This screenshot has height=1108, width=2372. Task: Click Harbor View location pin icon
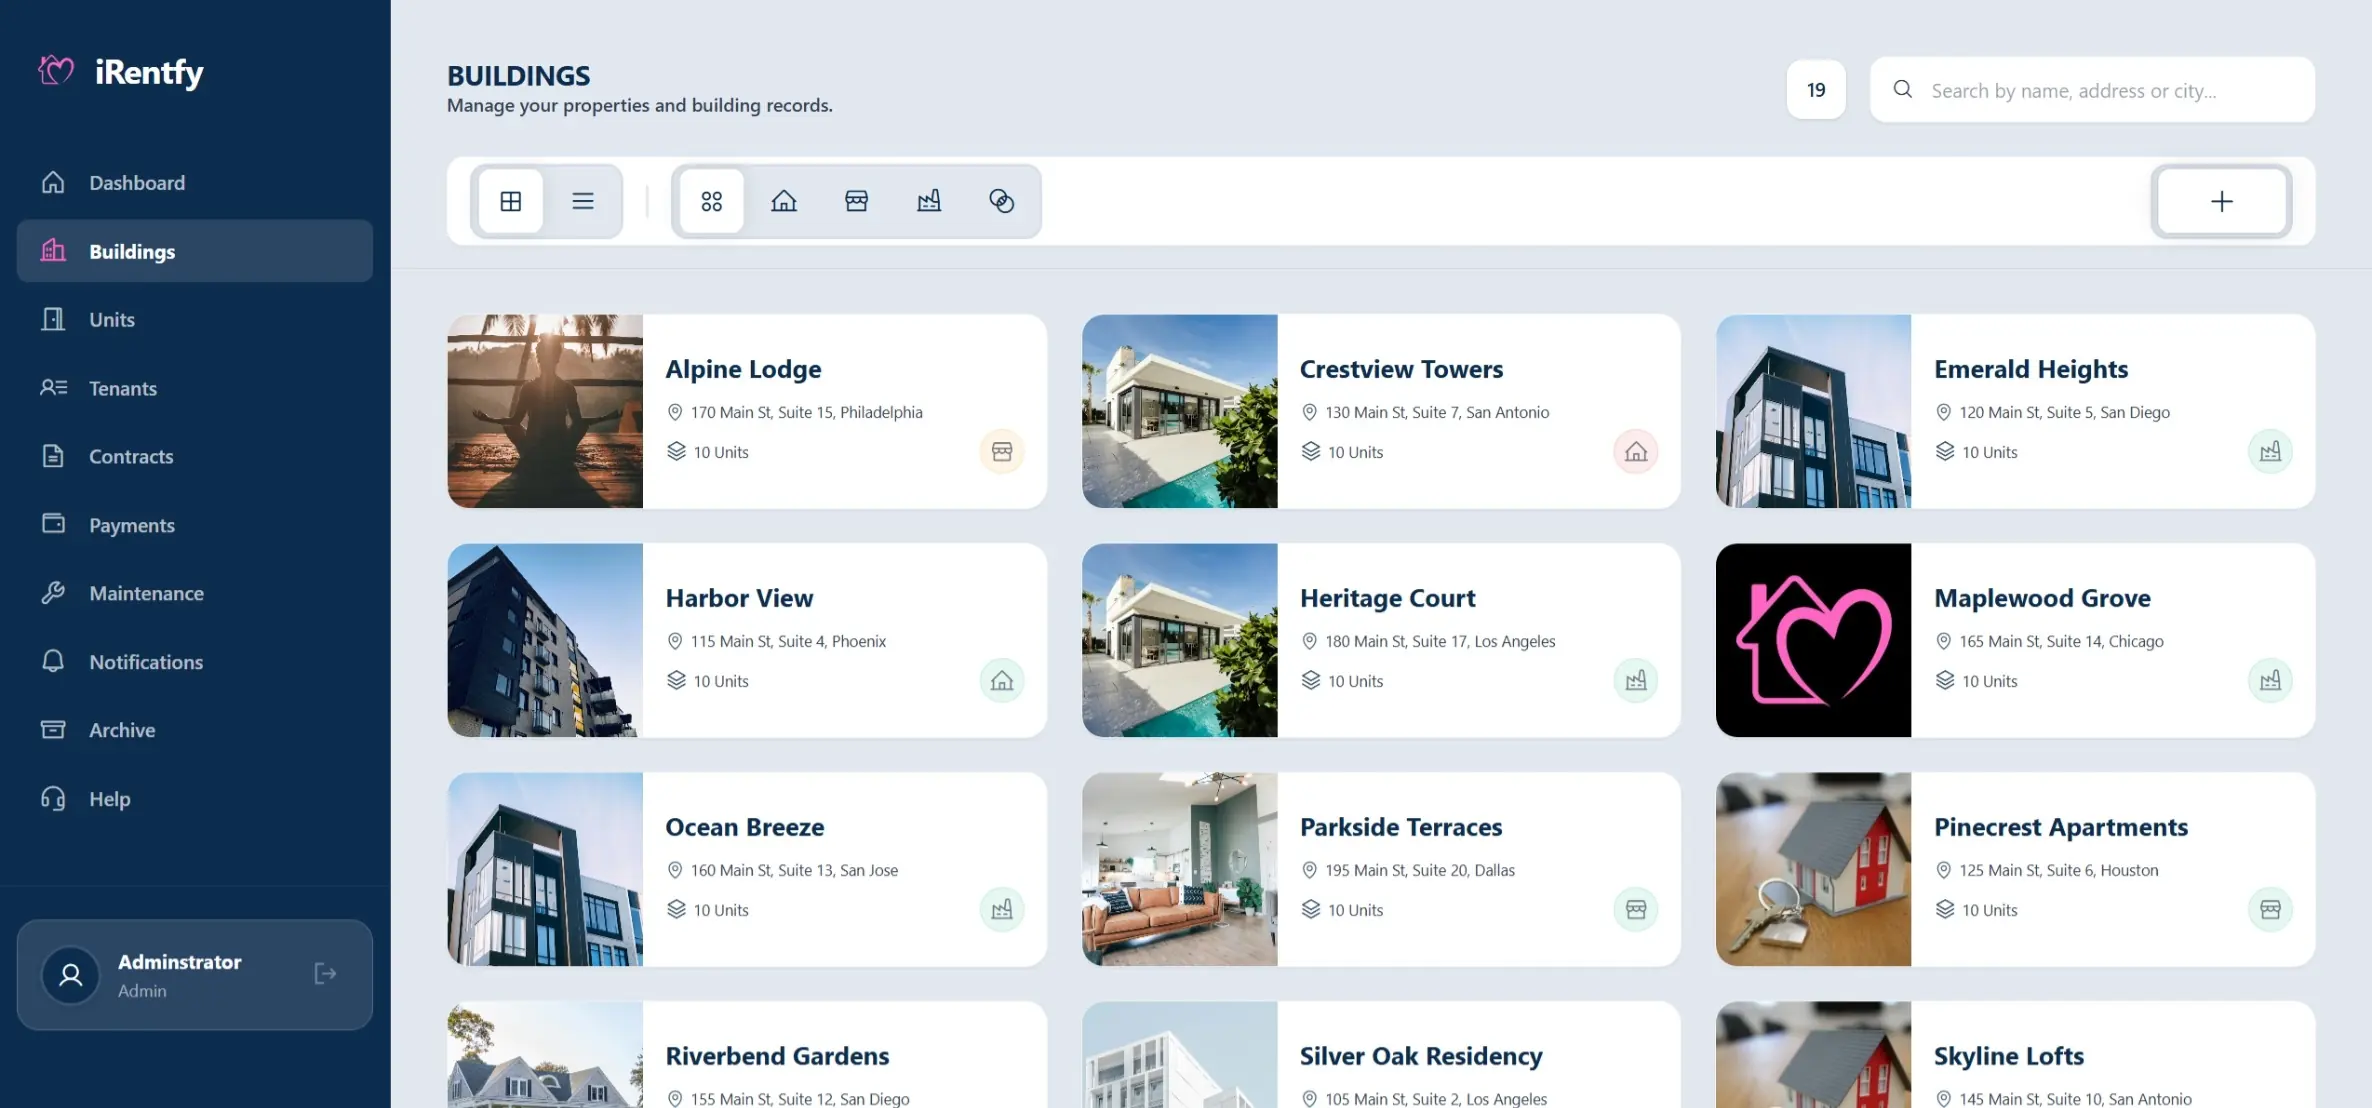(x=675, y=641)
